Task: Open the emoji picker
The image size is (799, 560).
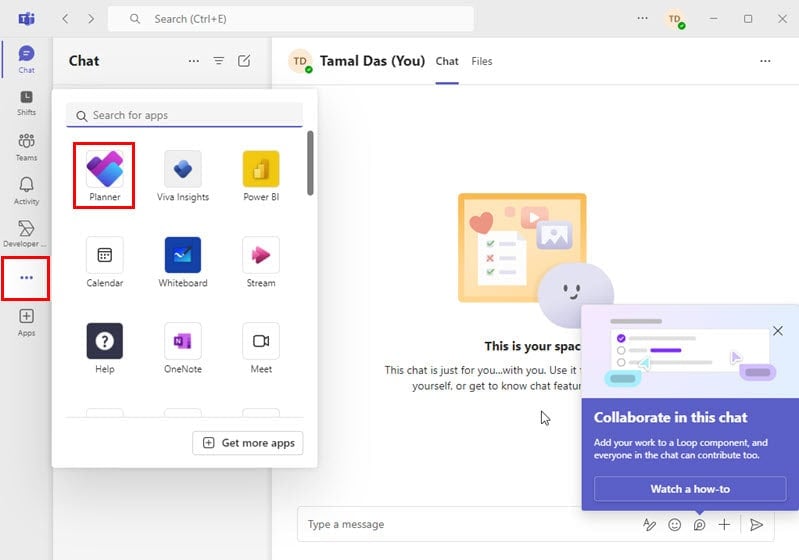Action: click(674, 524)
